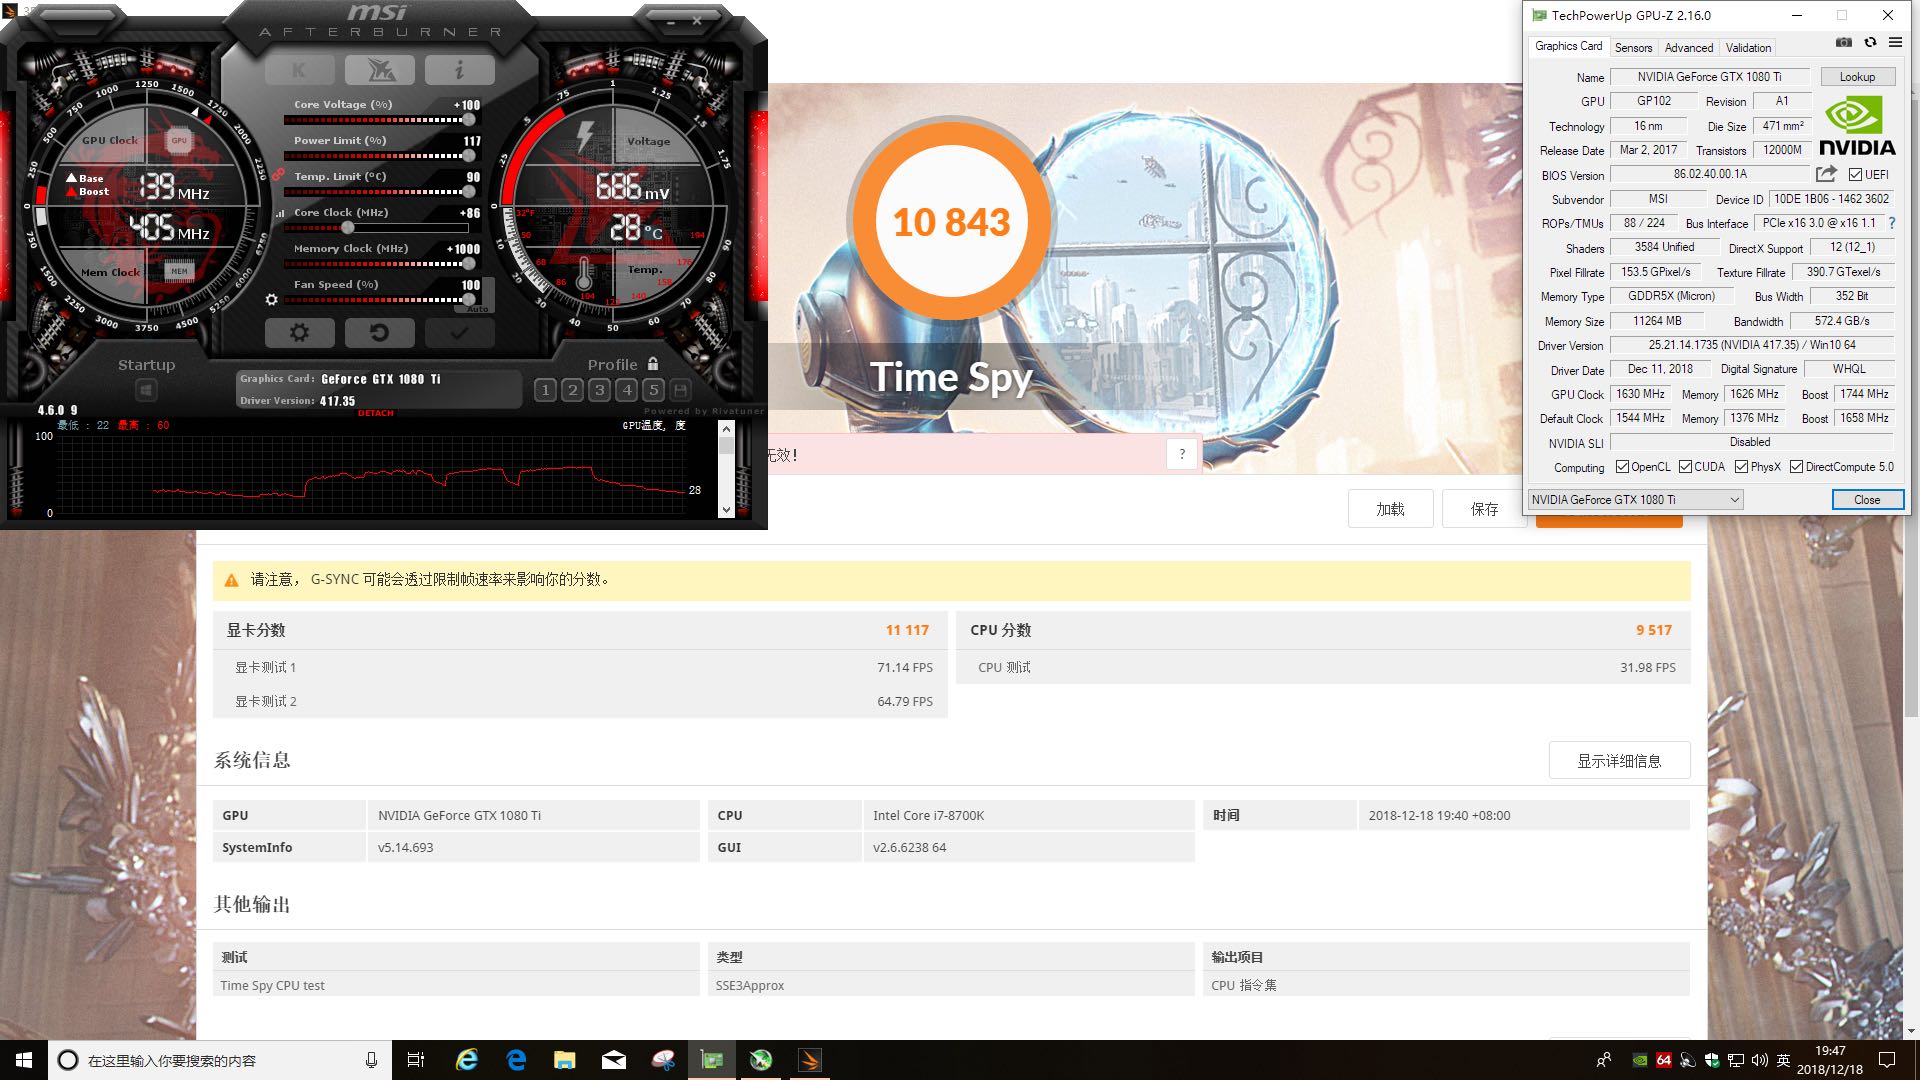The height and width of the screenshot is (1080, 1920).
Task: Click the Memory Clock slider handle
Action: click(x=468, y=264)
